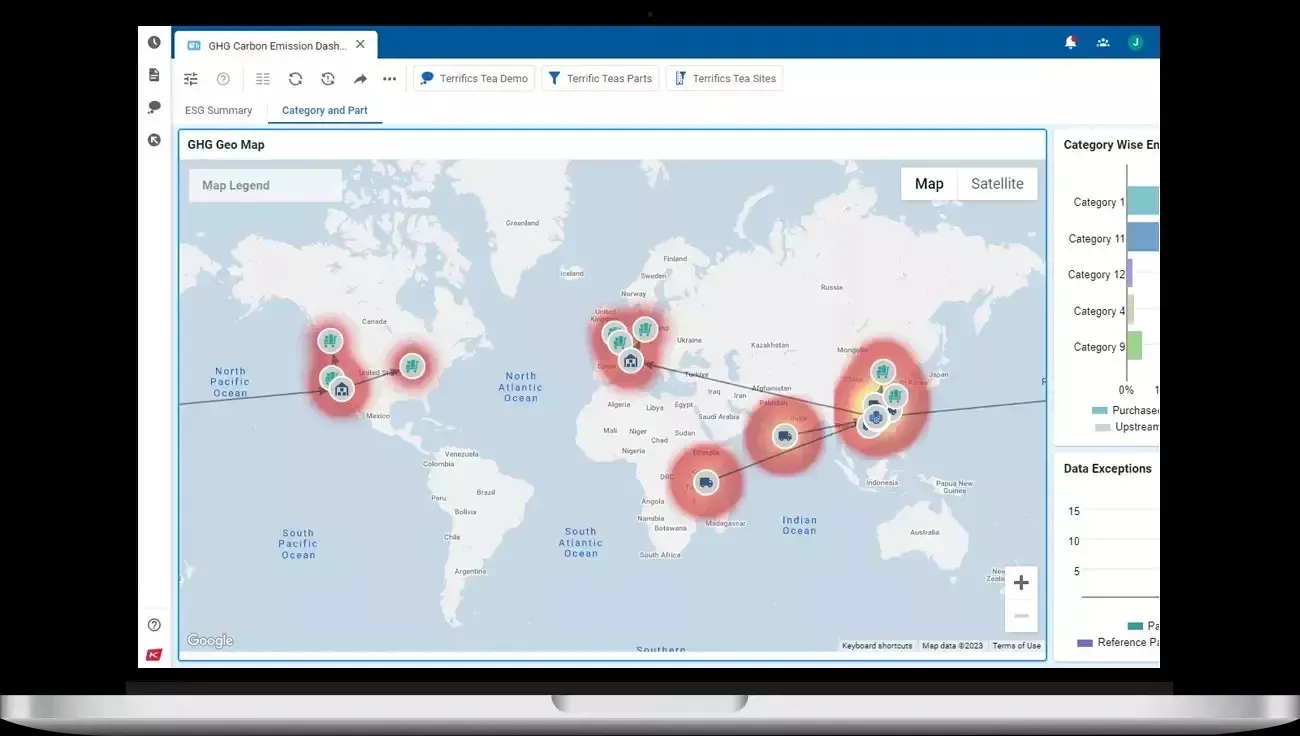
Task: Open the recent history clock icon in sidebar
Action: click(x=154, y=42)
